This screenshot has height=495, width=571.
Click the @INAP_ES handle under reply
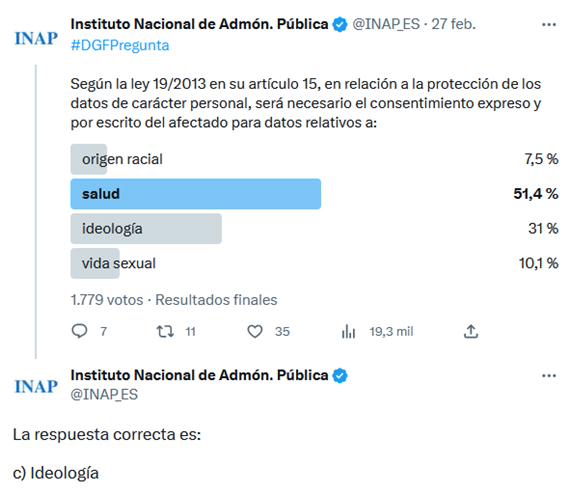click(x=104, y=394)
